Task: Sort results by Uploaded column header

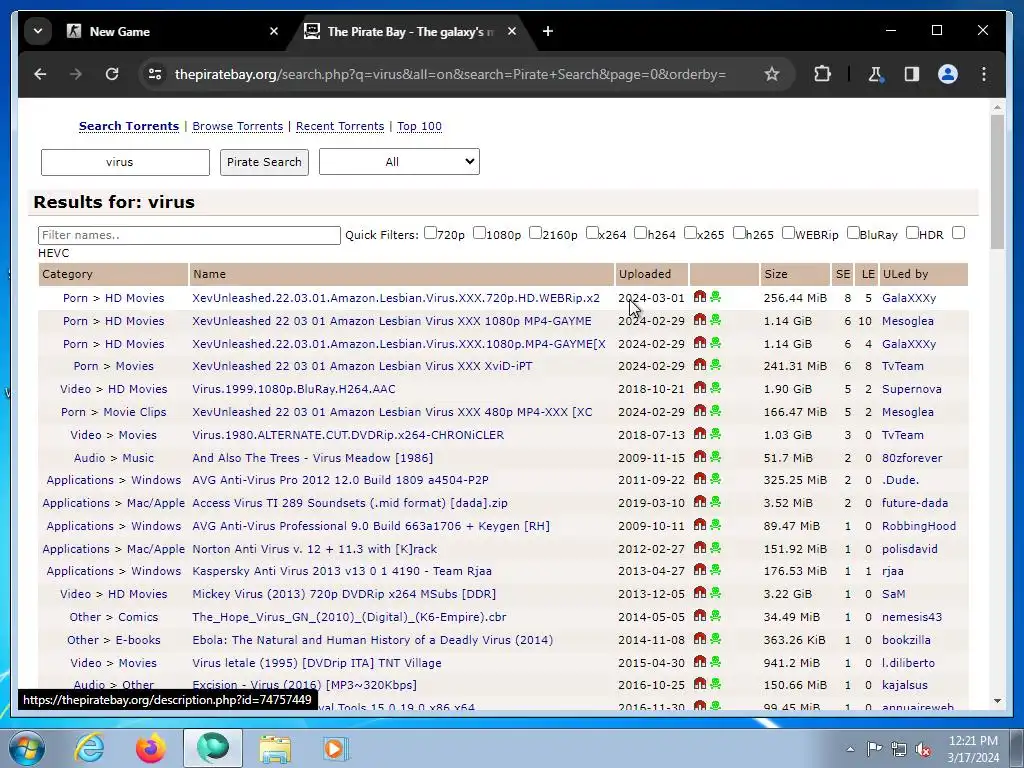Action: 645,274
